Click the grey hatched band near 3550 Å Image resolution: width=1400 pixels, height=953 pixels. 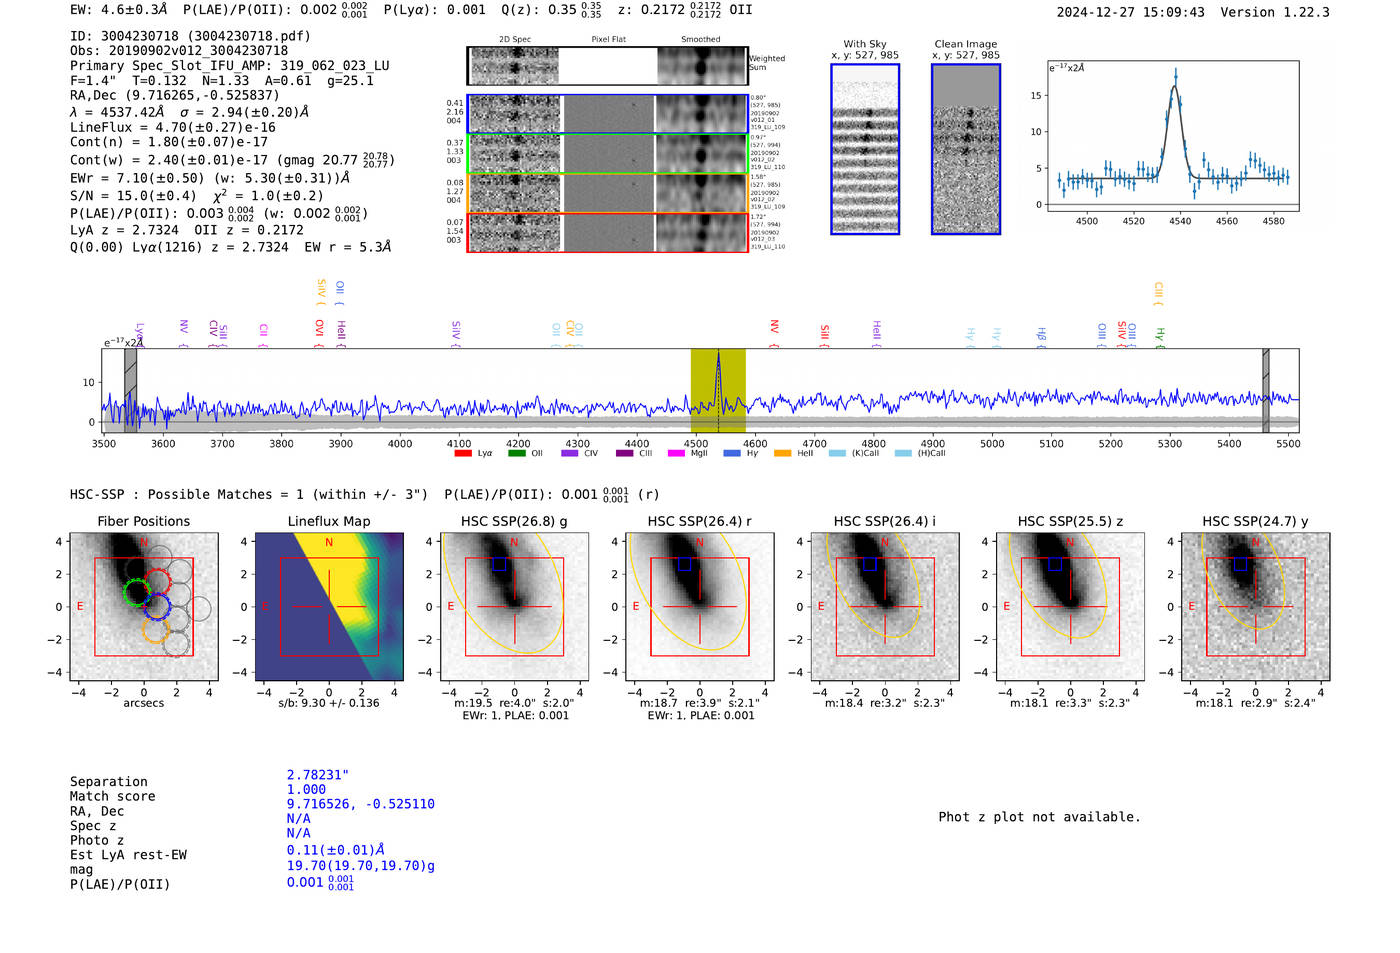point(130,391)
